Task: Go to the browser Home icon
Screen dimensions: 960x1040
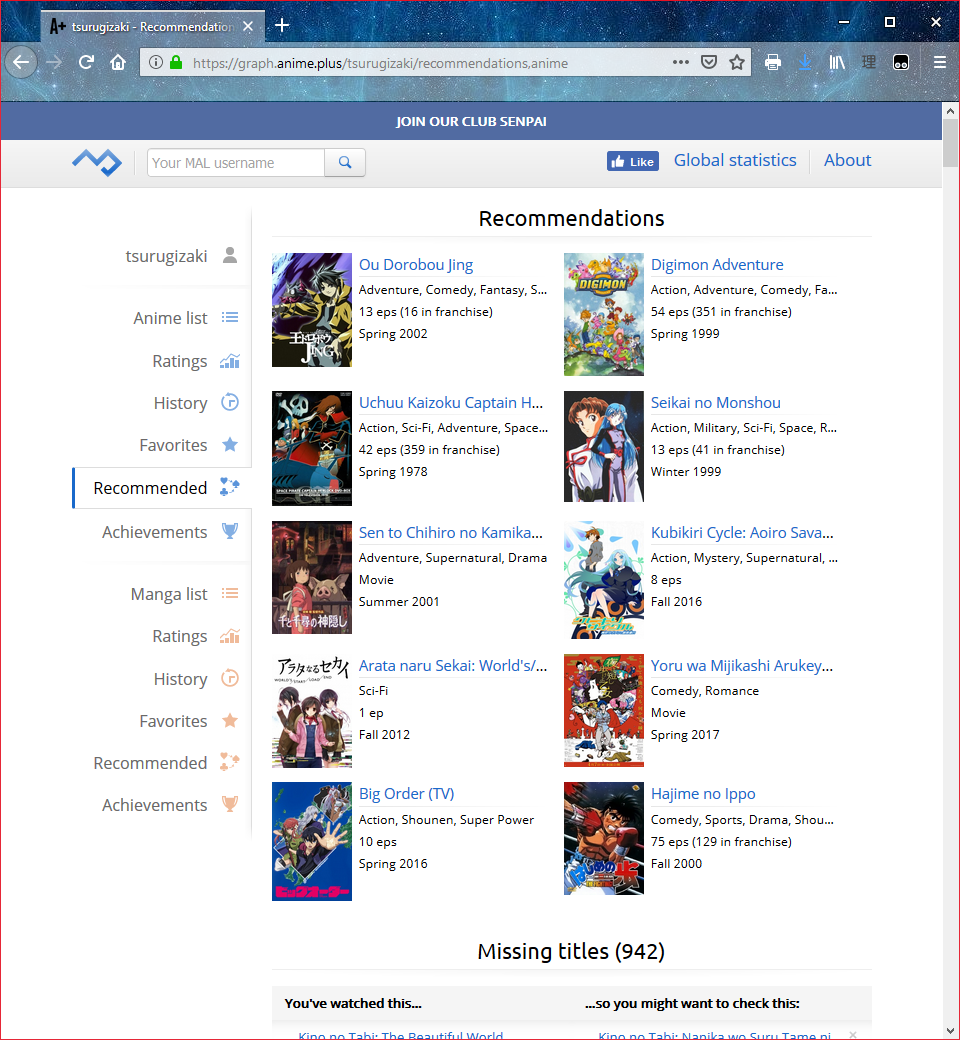Action: tap(118, 62)
